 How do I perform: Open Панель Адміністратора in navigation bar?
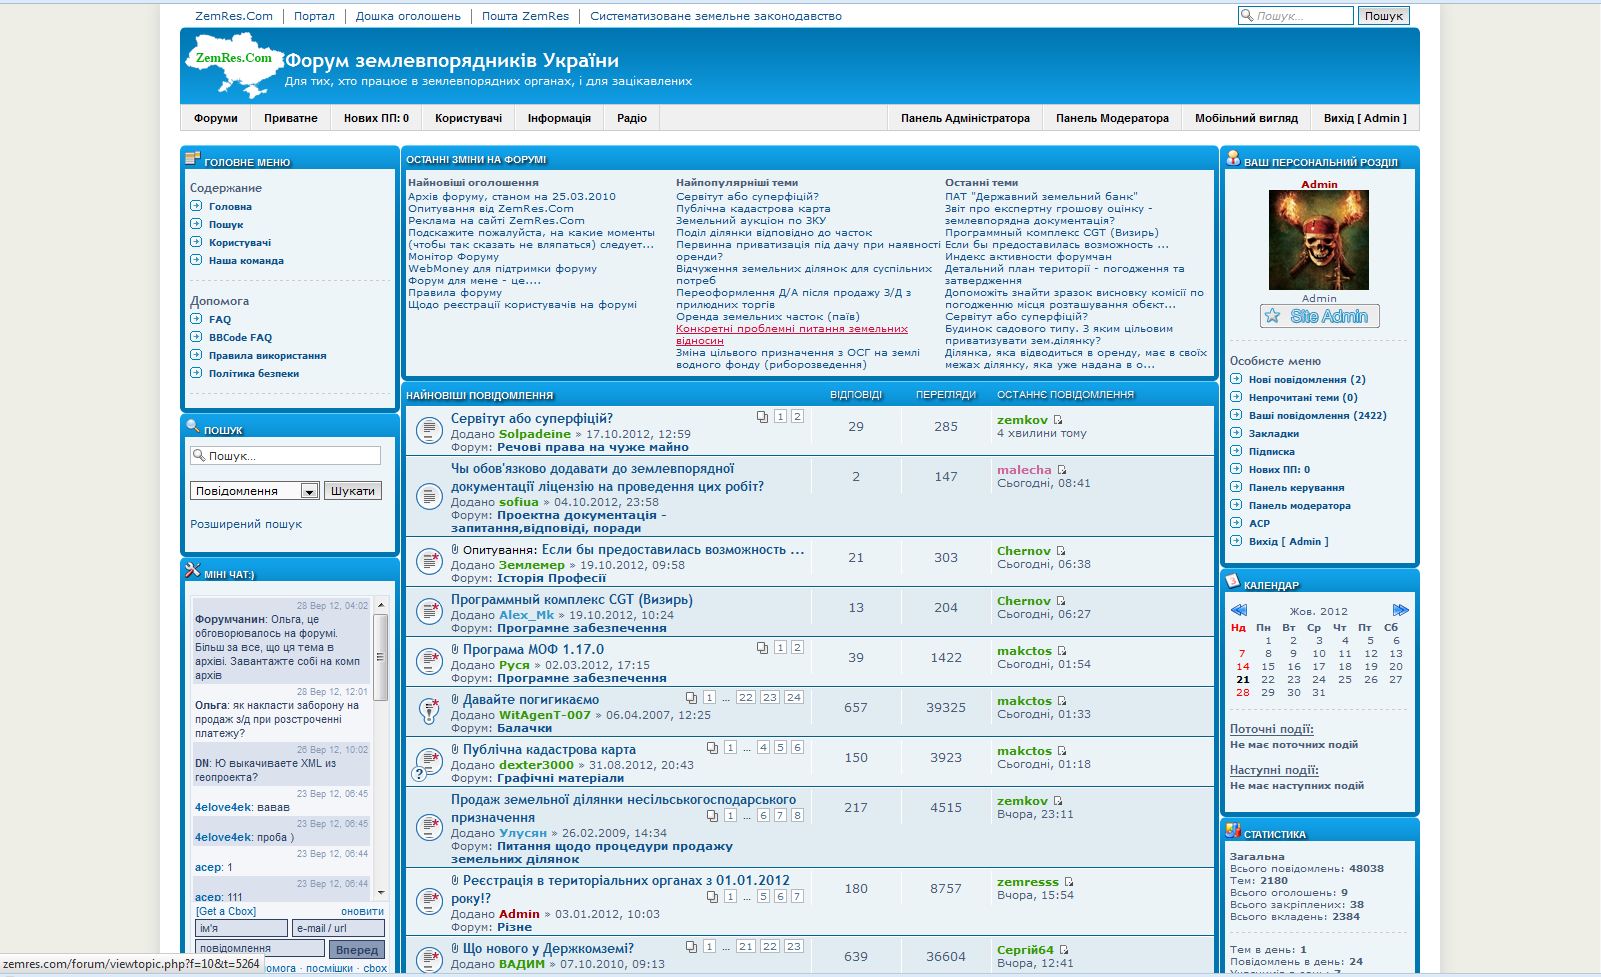coord(965,118)
